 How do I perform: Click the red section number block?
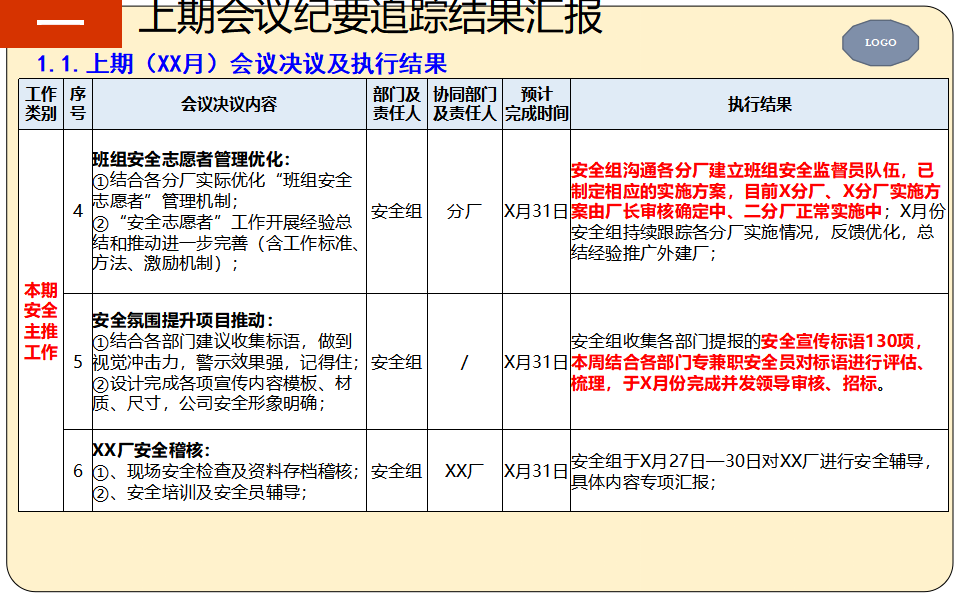61,23
